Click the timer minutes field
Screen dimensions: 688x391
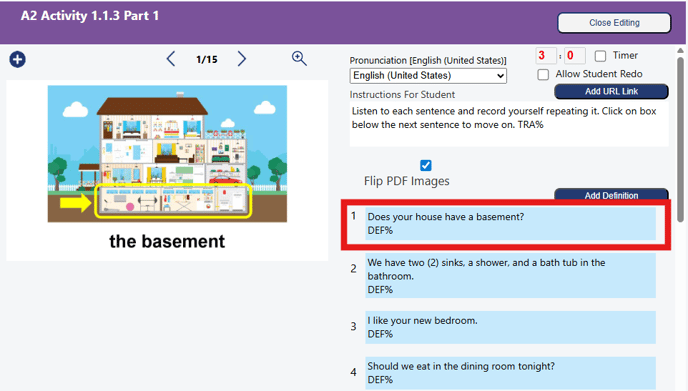(546, 56)
